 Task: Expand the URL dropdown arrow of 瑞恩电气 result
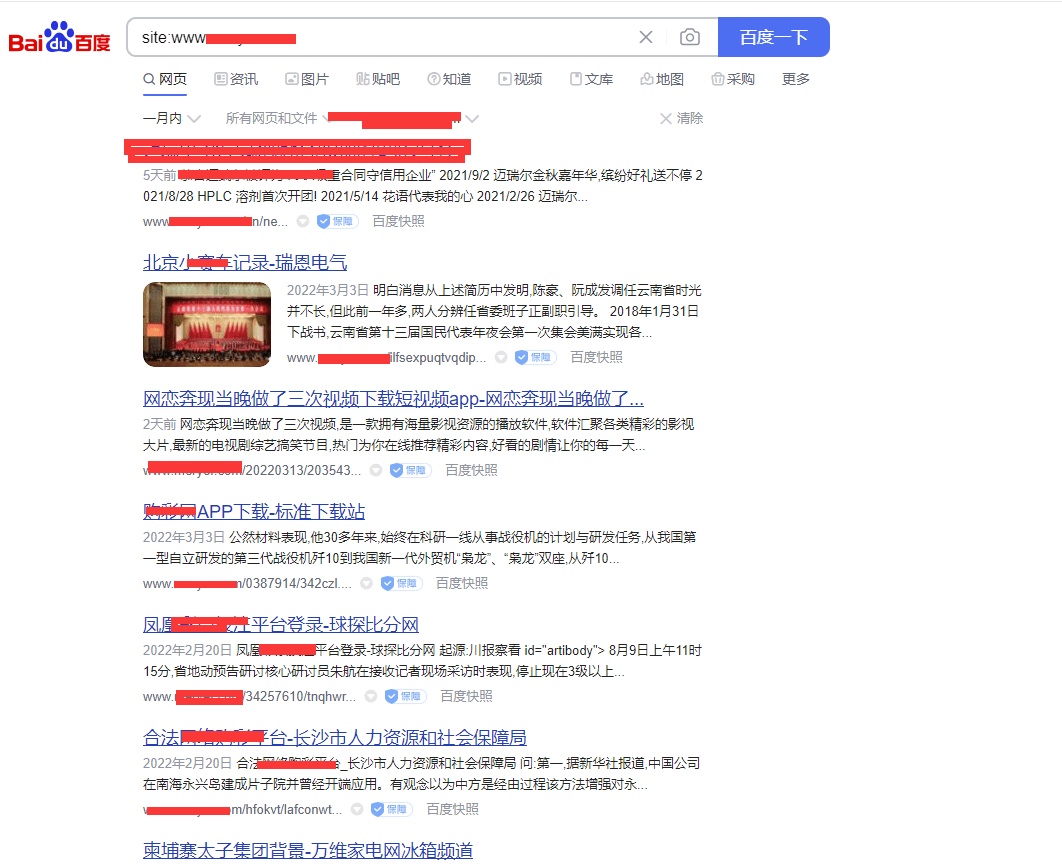[x=501, y=357]
